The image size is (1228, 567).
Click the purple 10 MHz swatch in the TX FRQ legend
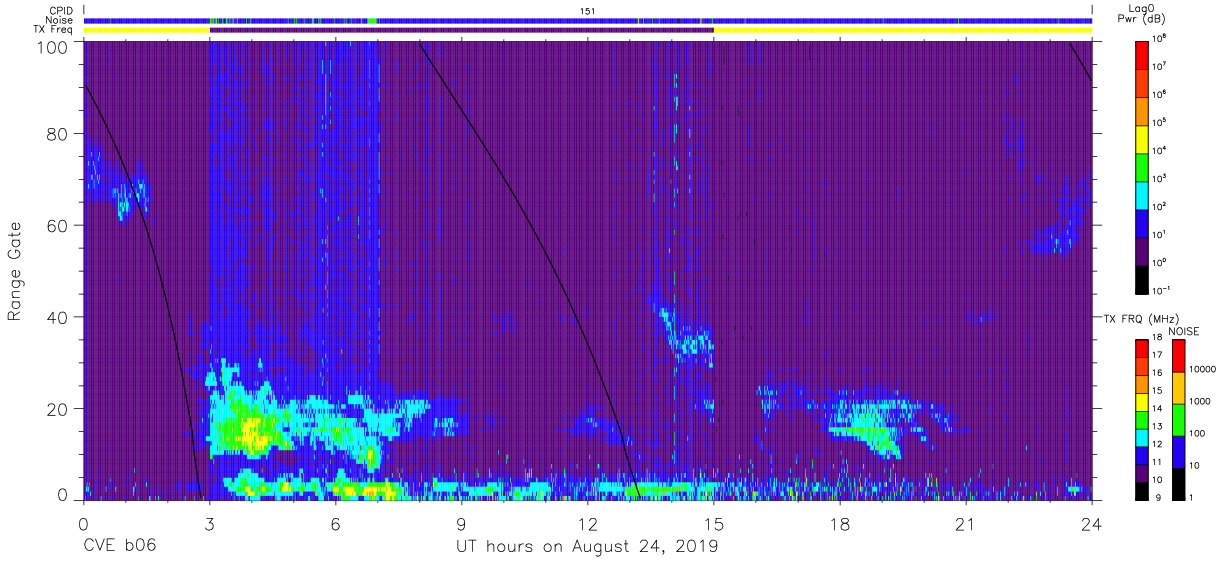click(1141, 472)
